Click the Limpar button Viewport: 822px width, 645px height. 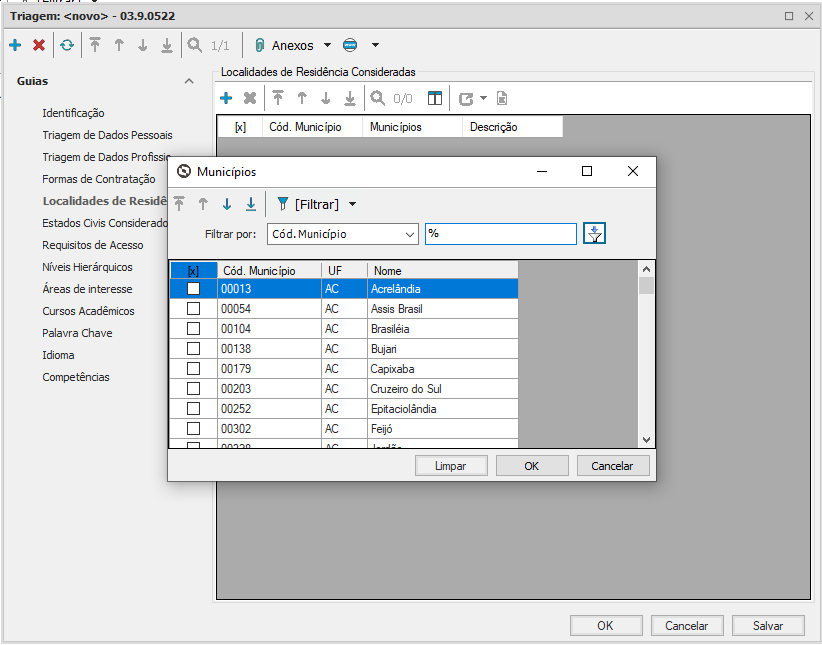coord(450,466)
